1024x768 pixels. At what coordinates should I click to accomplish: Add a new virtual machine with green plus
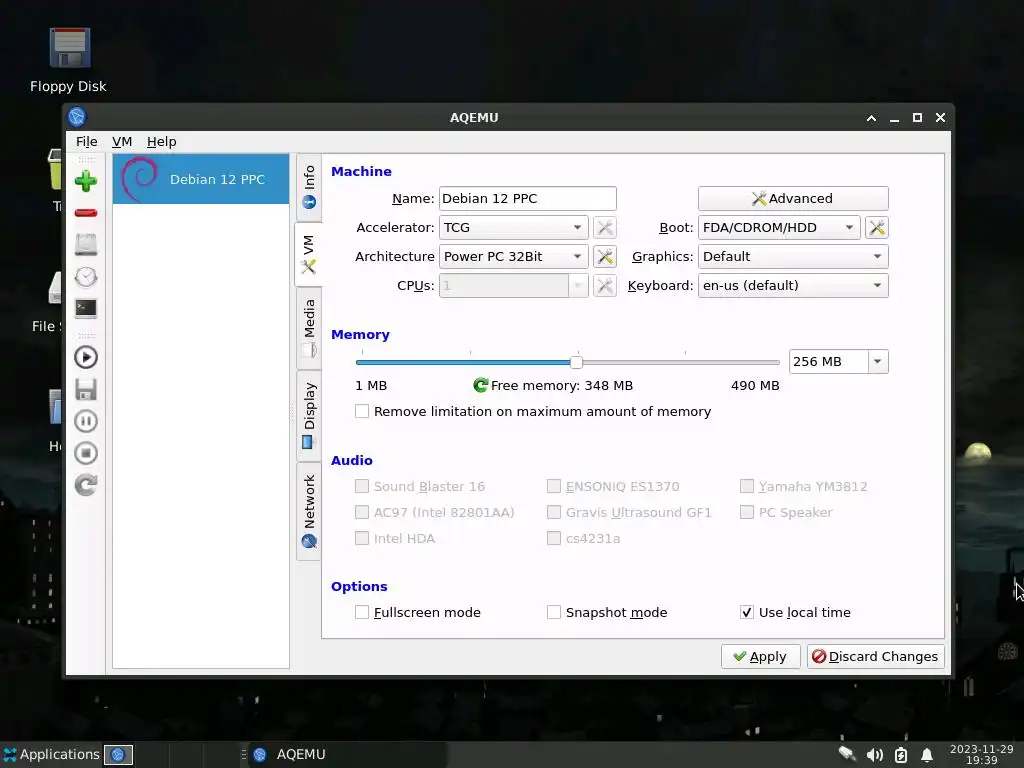click(x=86, y=181)
